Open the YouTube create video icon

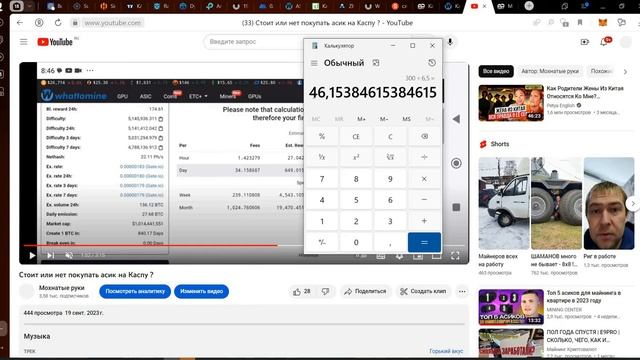pos(584,42)
